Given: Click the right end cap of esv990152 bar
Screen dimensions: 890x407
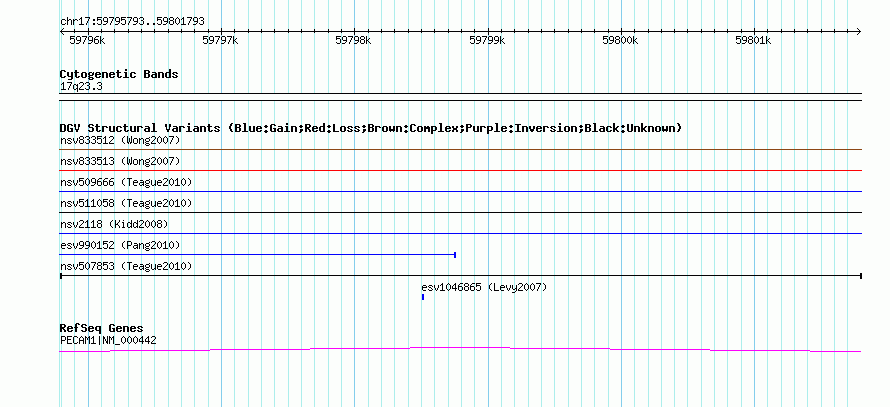Looking at the screenshot, I should tap(455, 255).
